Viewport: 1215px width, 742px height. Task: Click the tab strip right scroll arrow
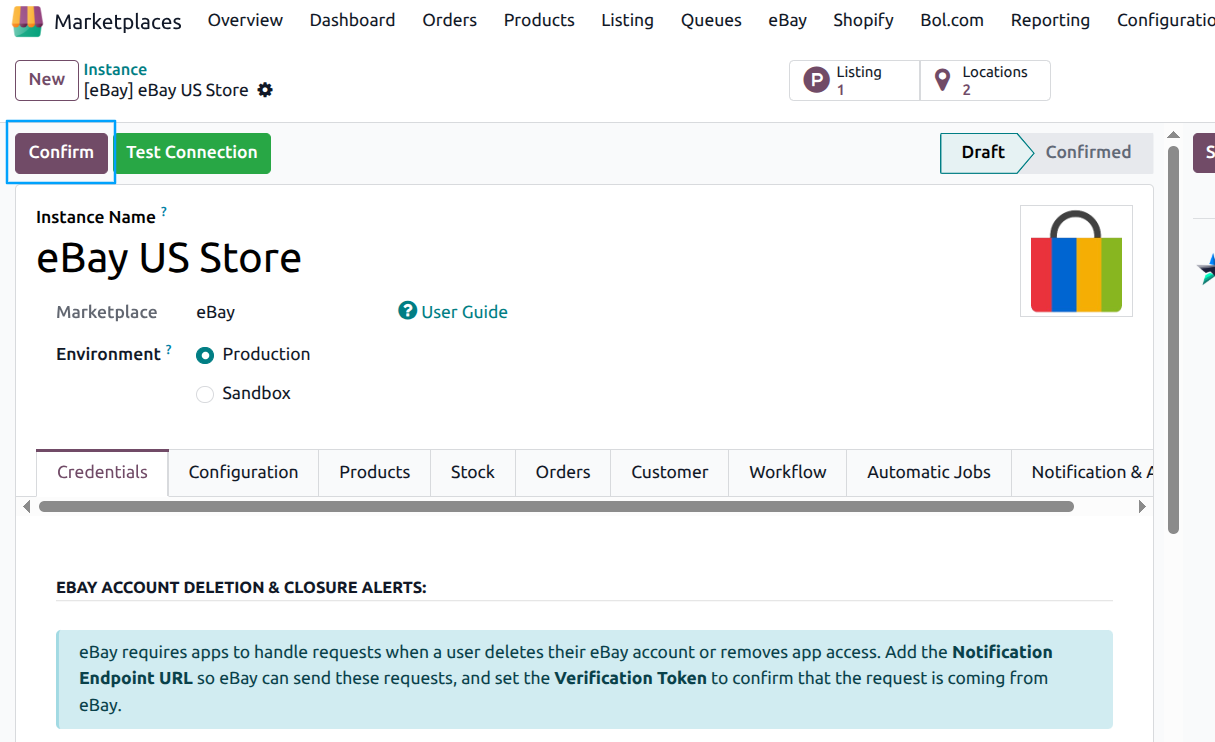pos(1142,507)
